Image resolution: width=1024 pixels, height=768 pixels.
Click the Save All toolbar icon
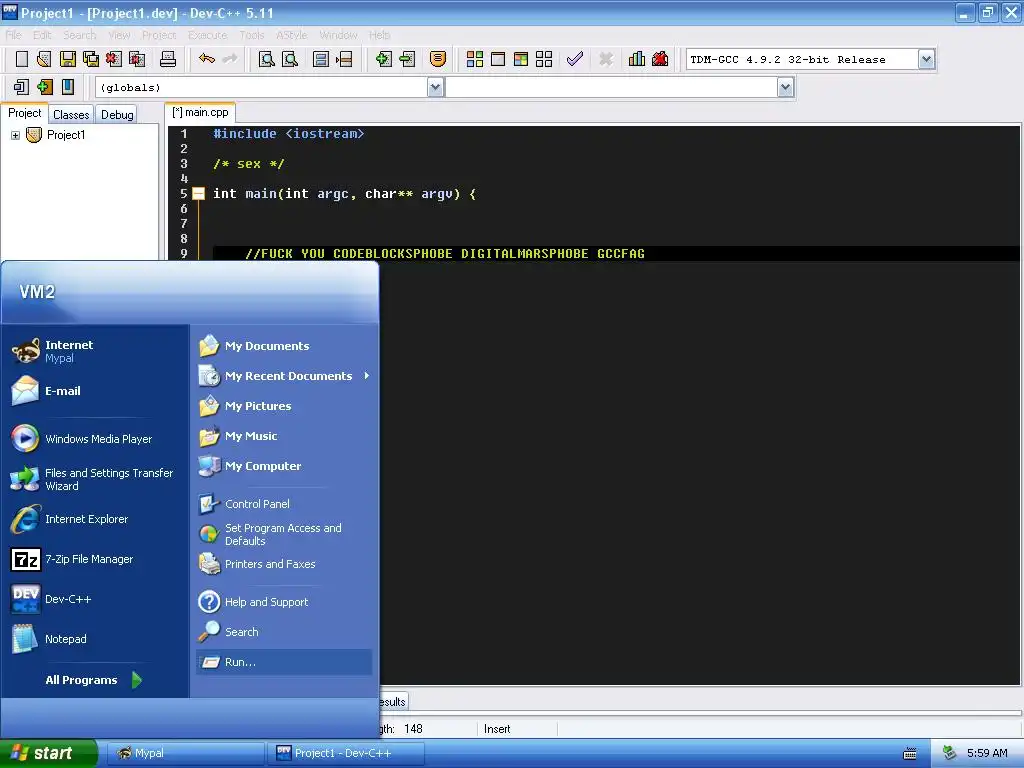coord(91,59)
